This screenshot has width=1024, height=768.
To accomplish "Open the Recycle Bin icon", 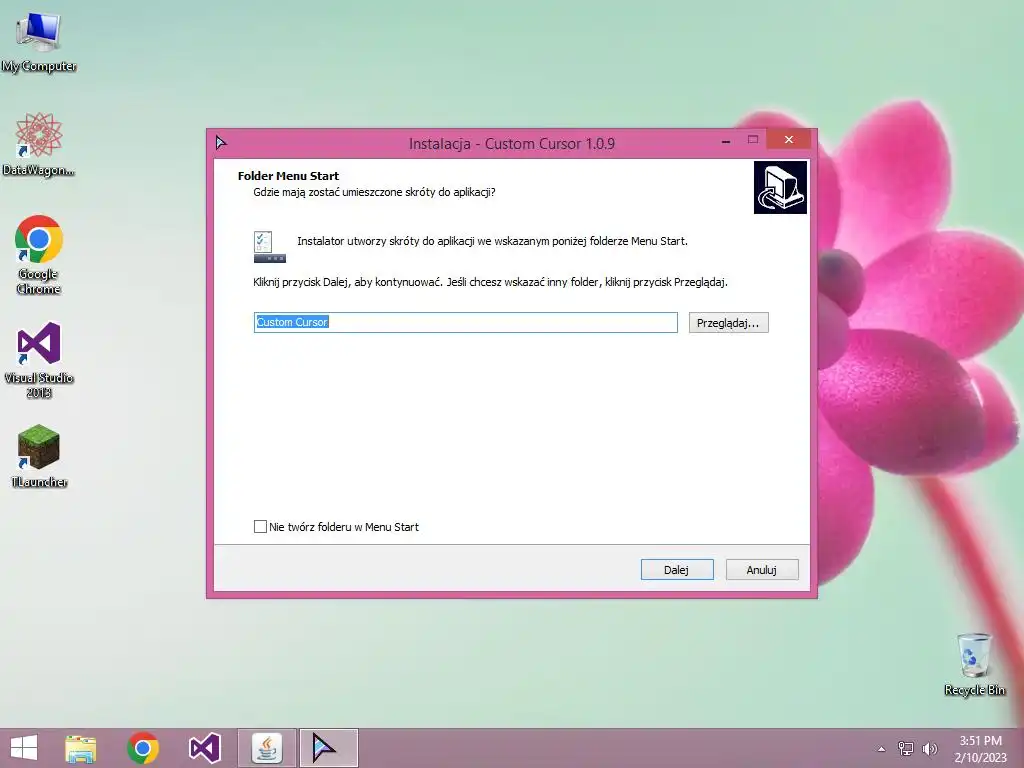I will pos(974,664).
